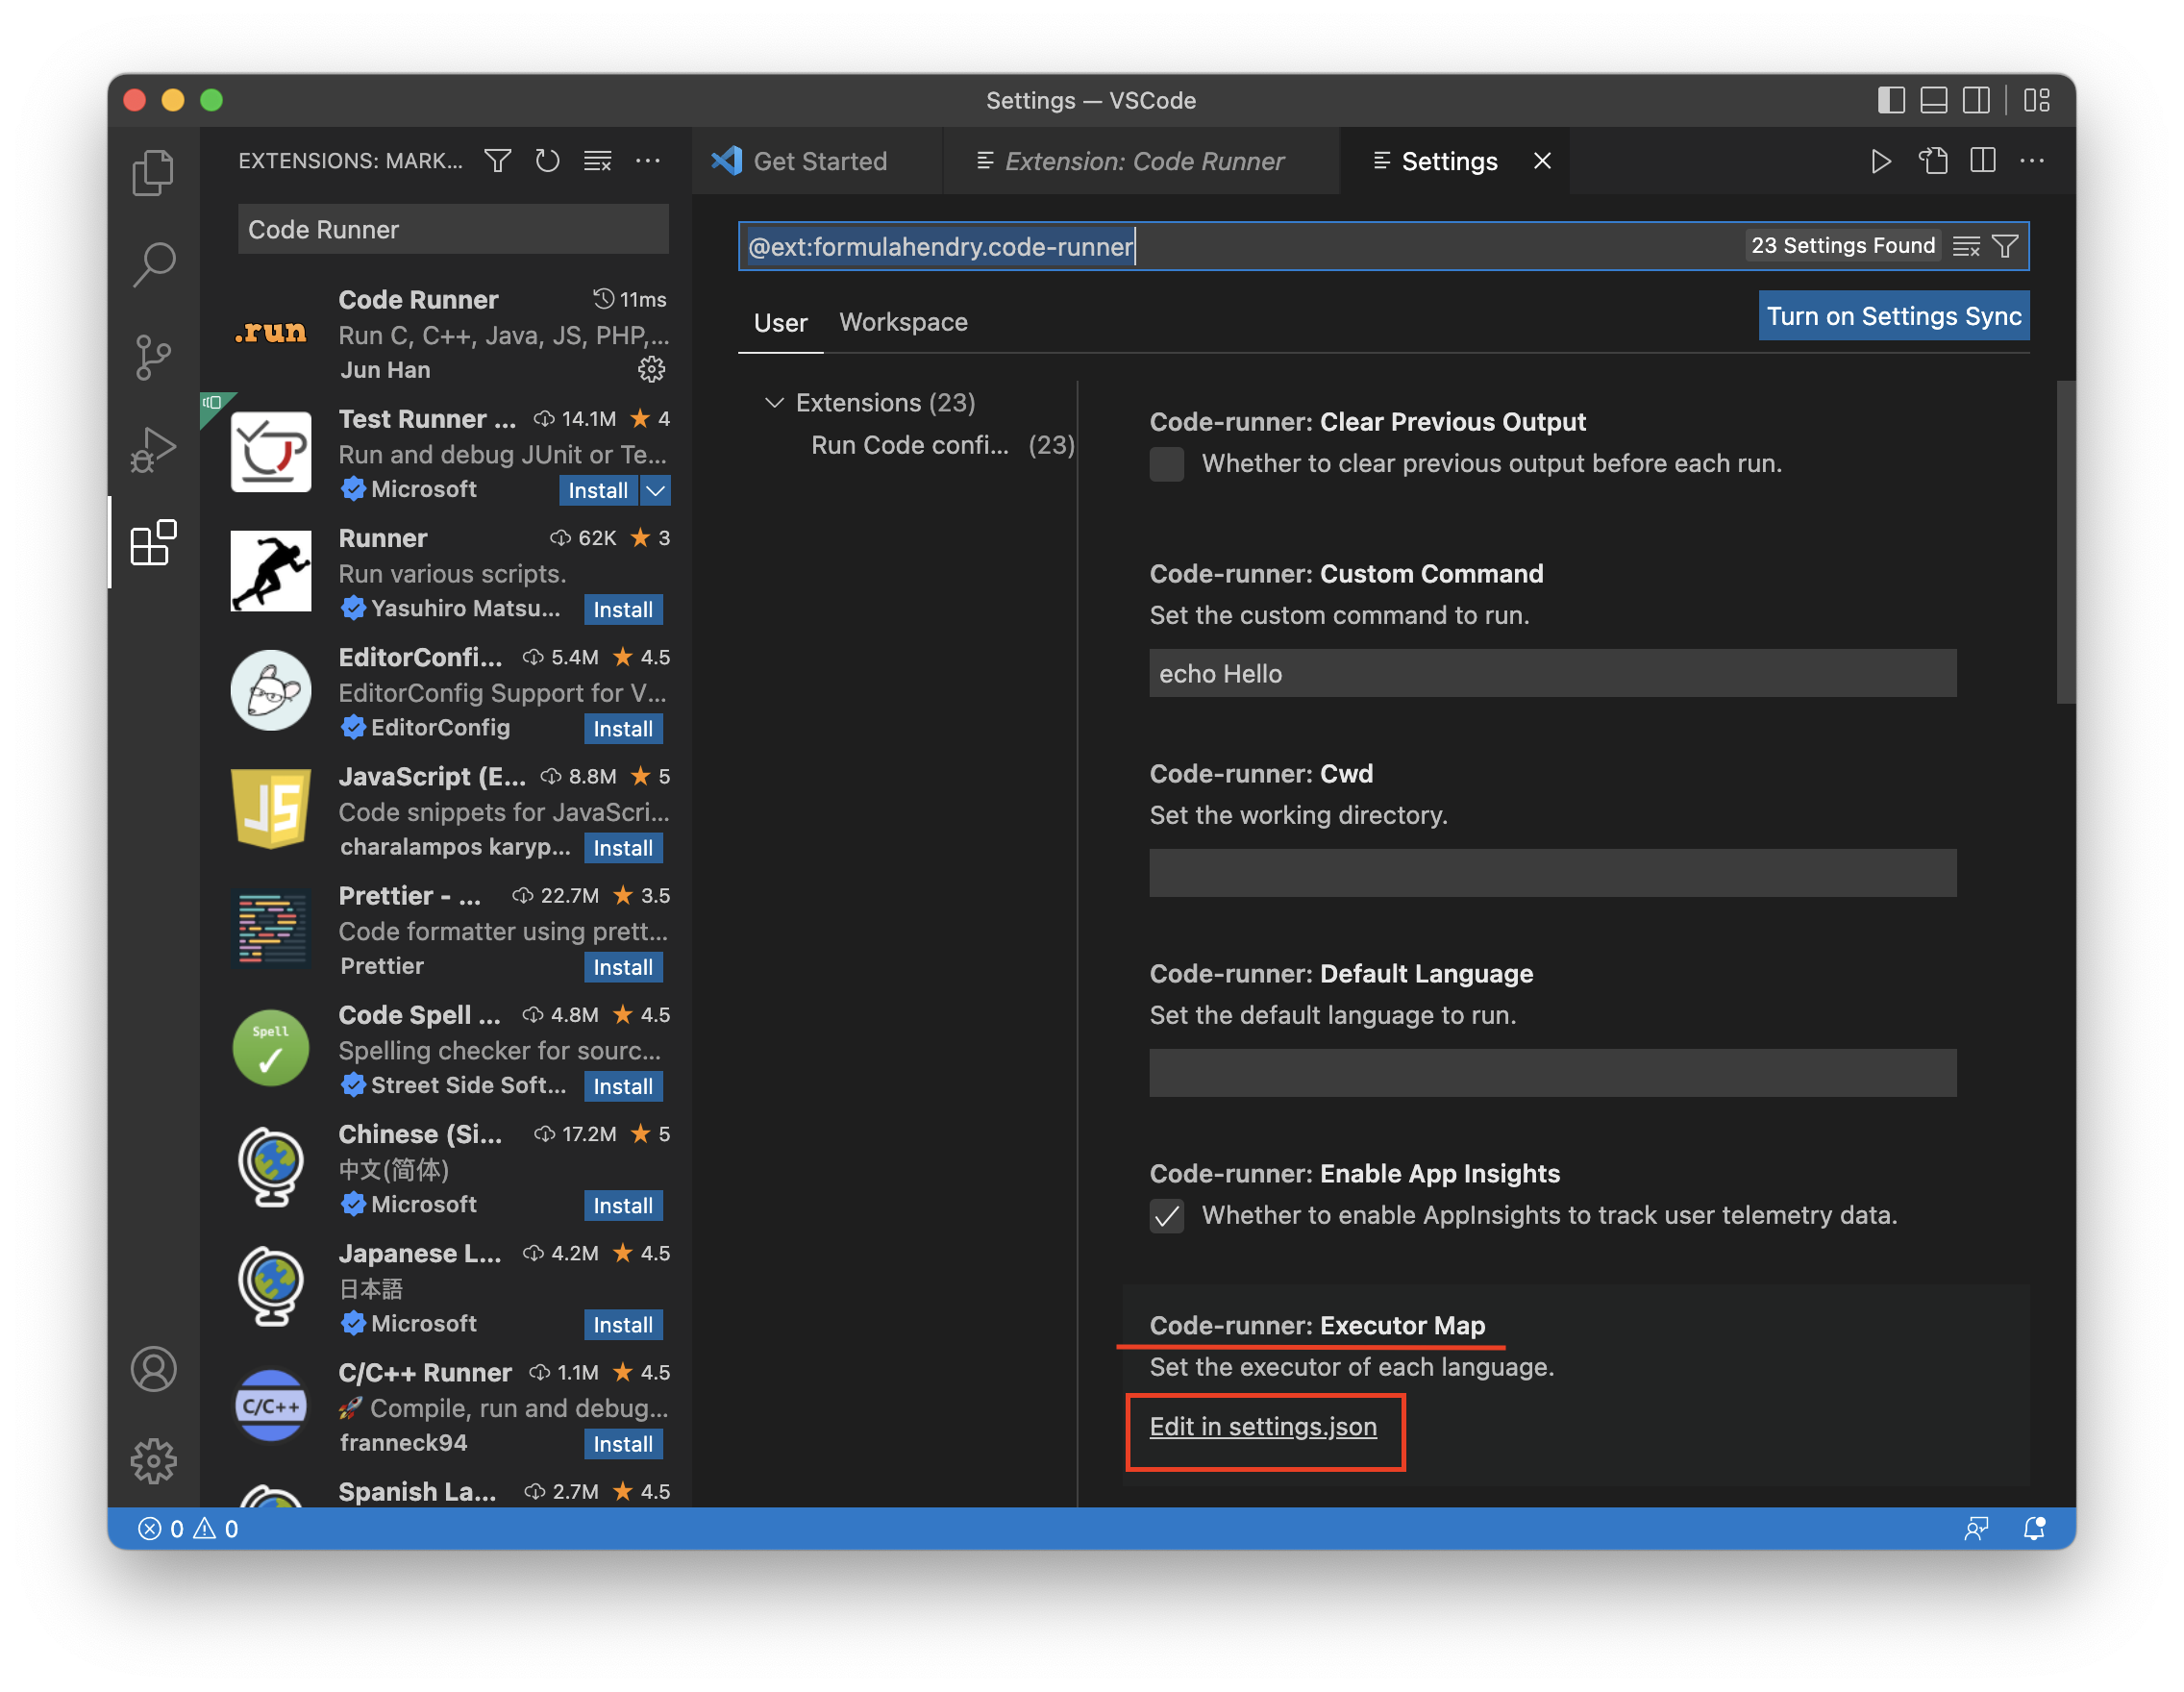Switch to the Workspace settings tab
2184x1692 pixels.
[902, 322]
